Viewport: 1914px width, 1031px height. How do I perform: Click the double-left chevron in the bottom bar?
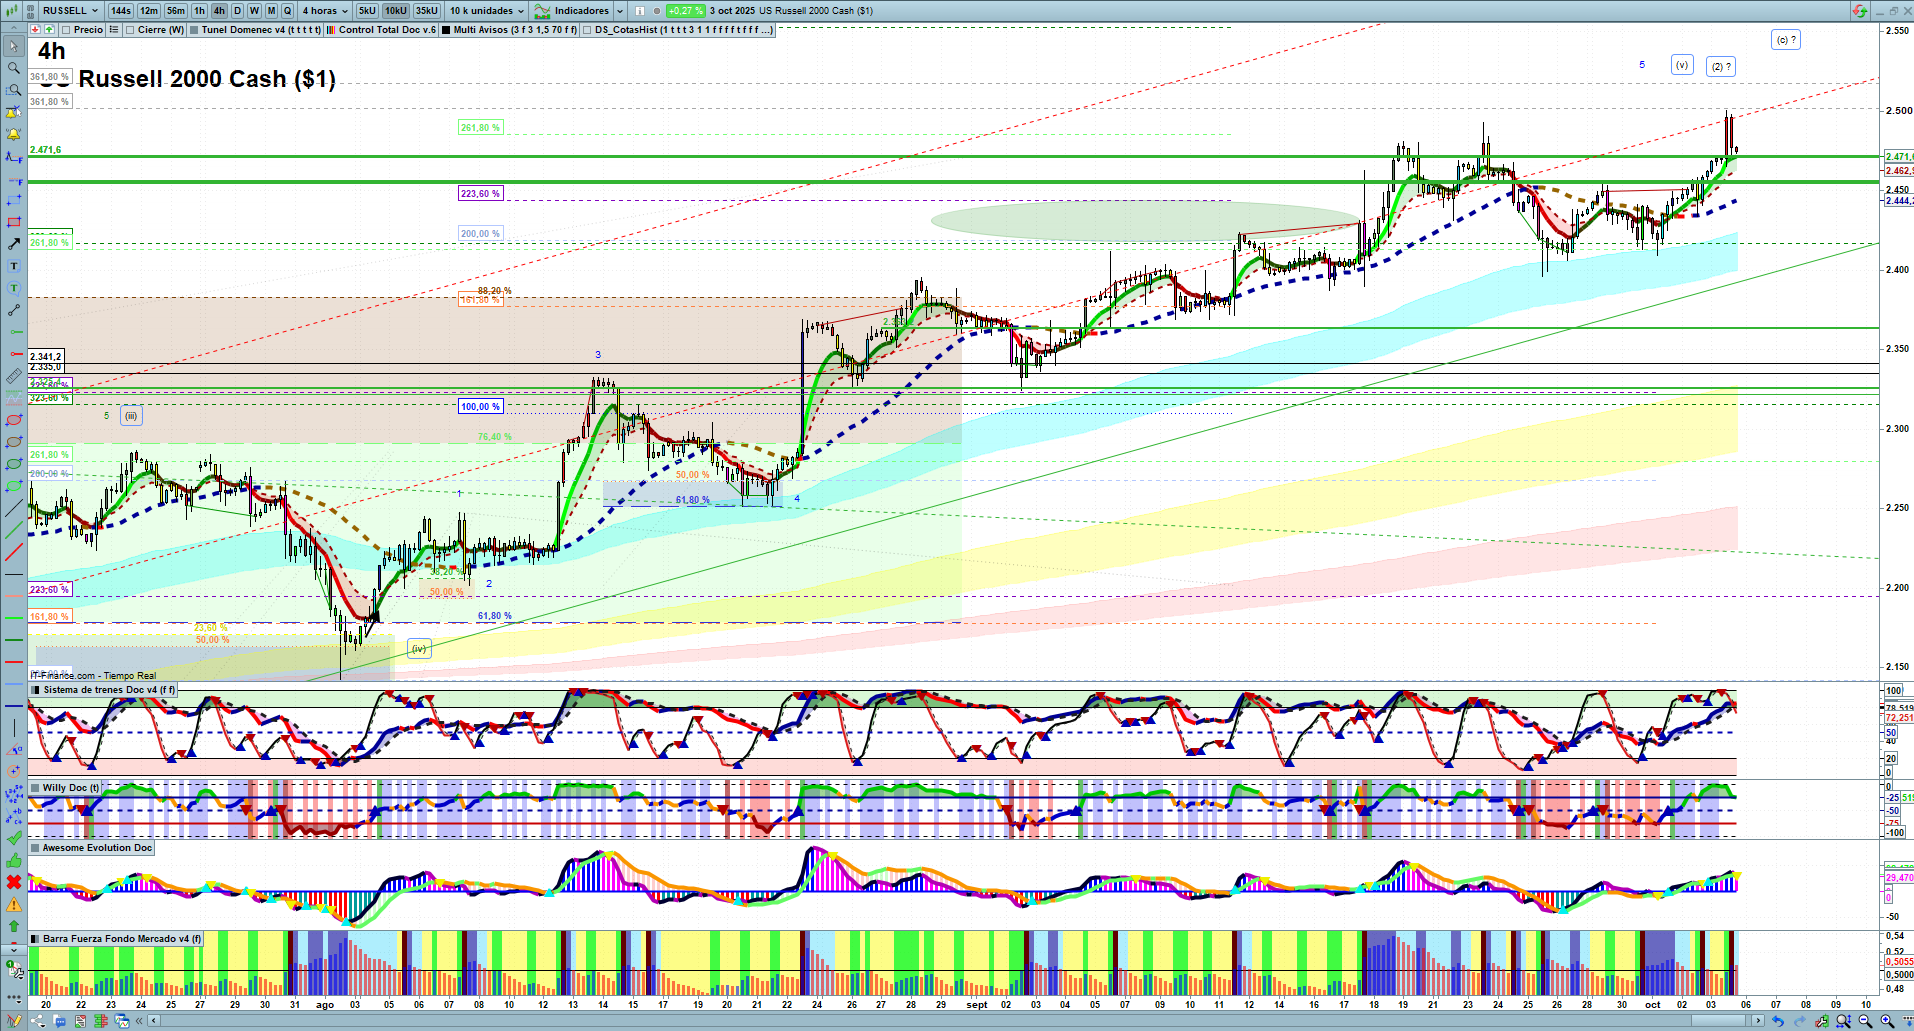(141, 1021)
